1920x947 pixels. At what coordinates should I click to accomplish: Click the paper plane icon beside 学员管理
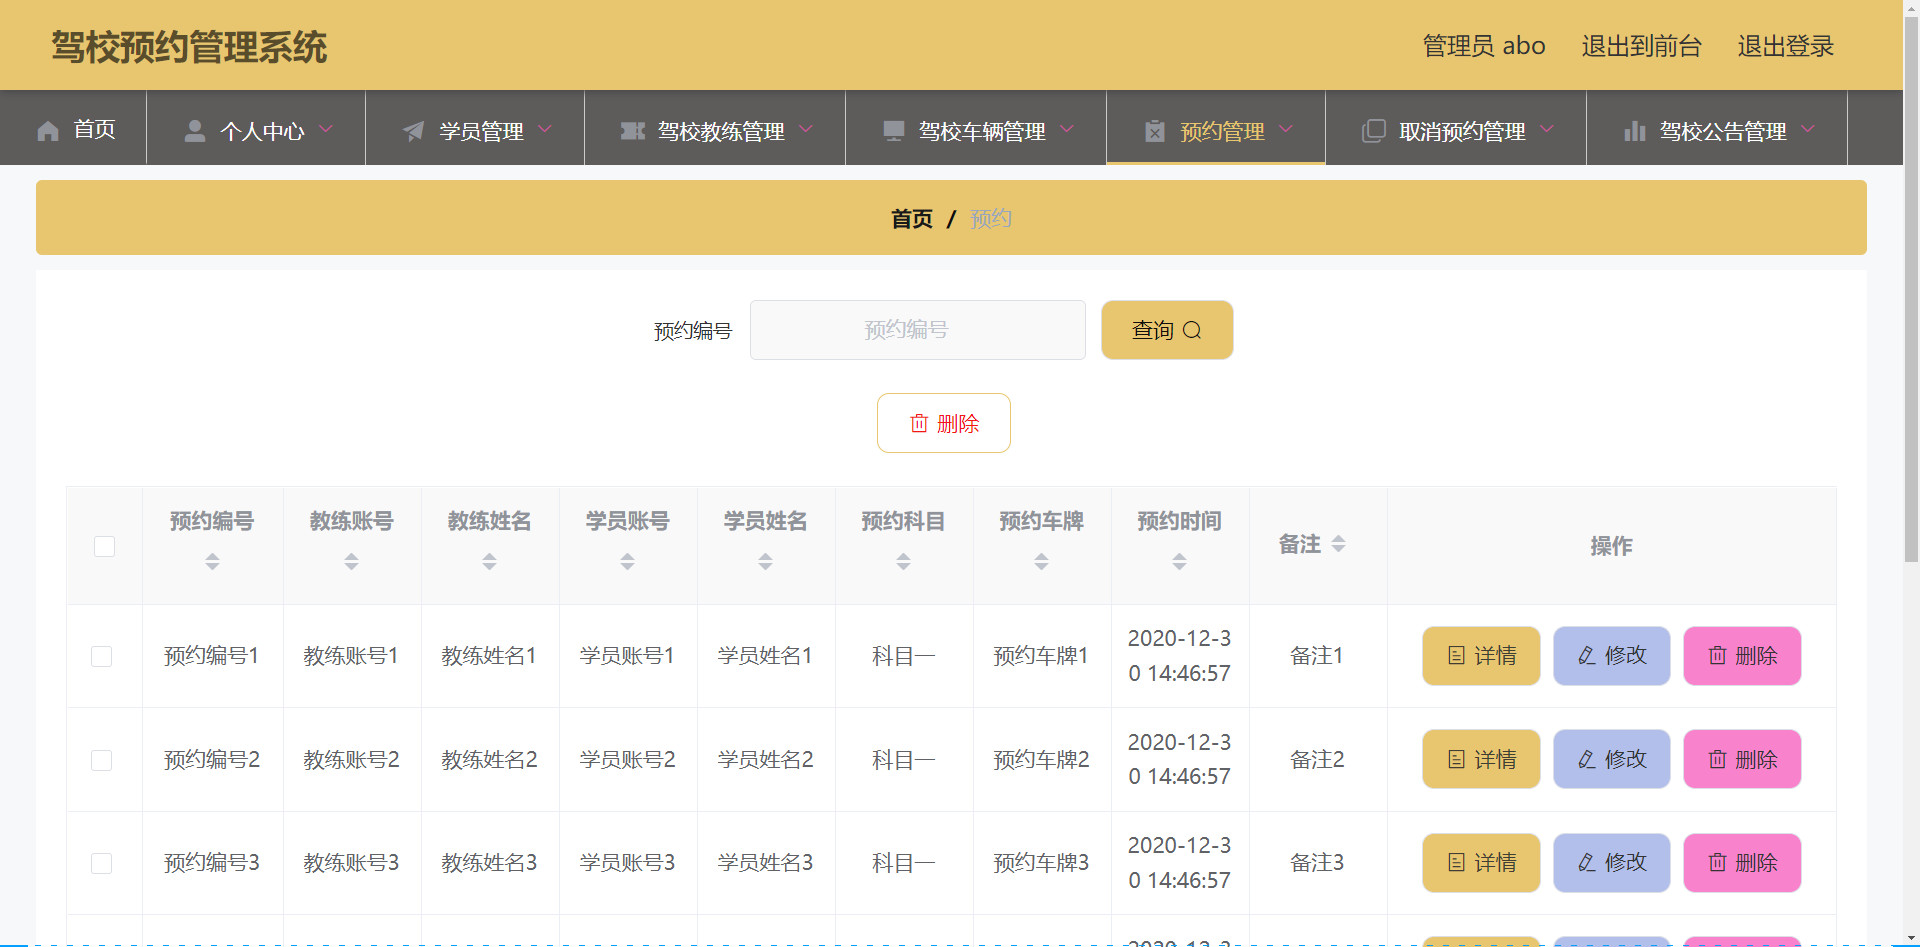coord(413,131)
